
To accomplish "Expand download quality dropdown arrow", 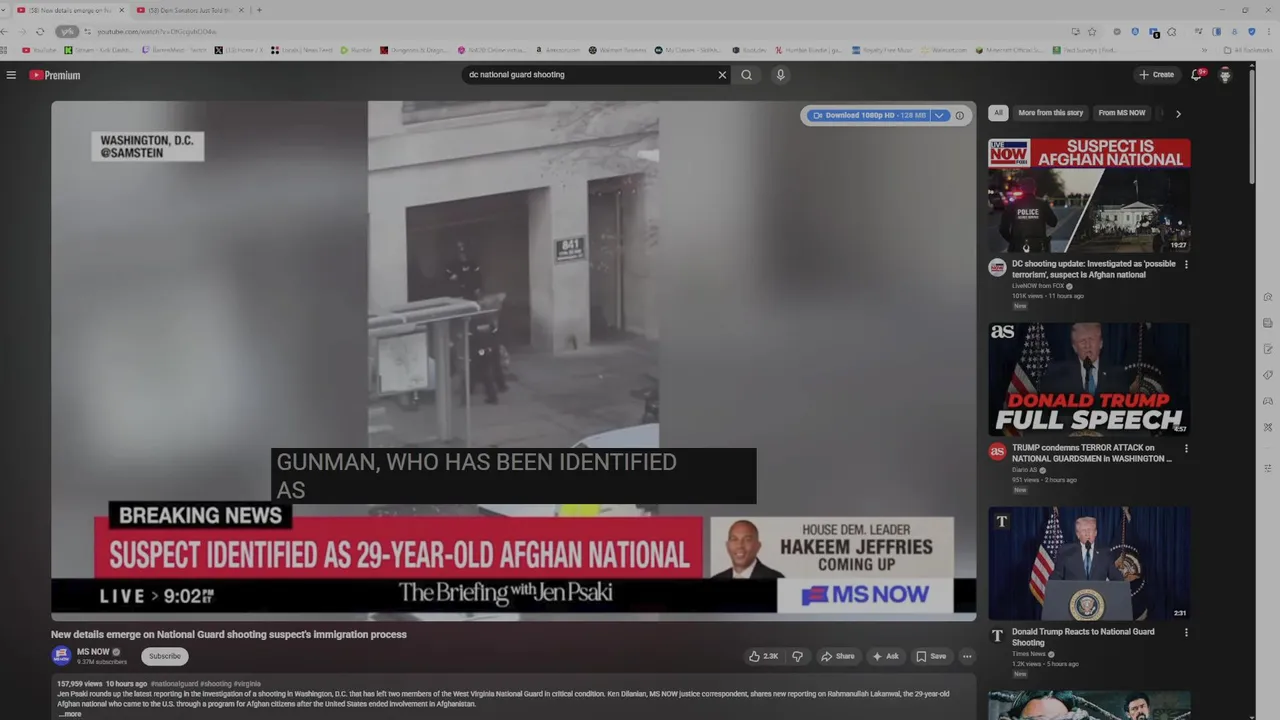I will pos(939,115).
